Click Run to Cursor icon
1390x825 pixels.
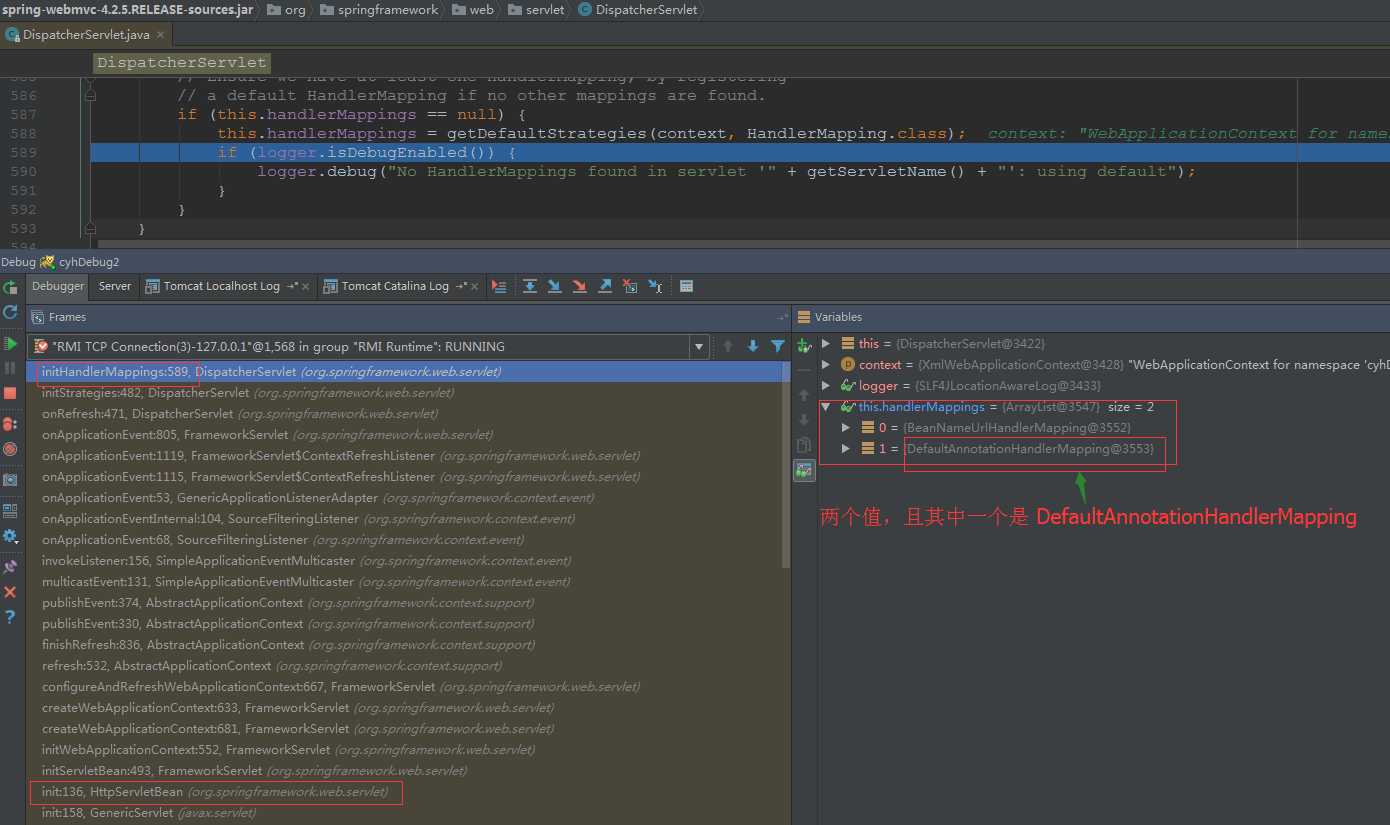655,286
